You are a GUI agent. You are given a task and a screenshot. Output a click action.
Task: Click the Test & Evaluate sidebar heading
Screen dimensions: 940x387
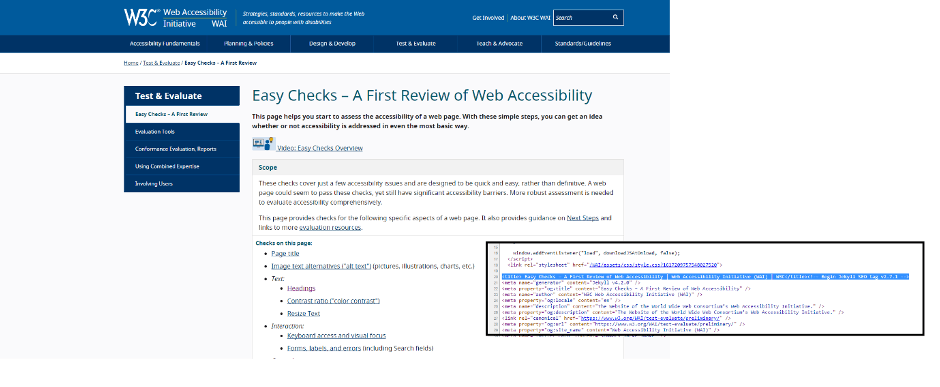[x=182, y=96]
